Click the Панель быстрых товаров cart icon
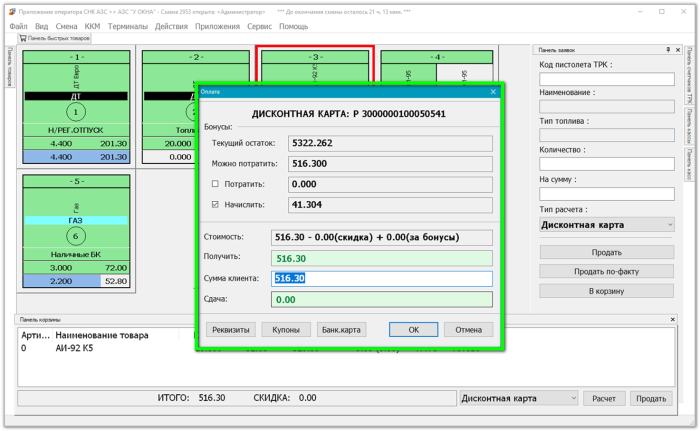 [23, 38]
